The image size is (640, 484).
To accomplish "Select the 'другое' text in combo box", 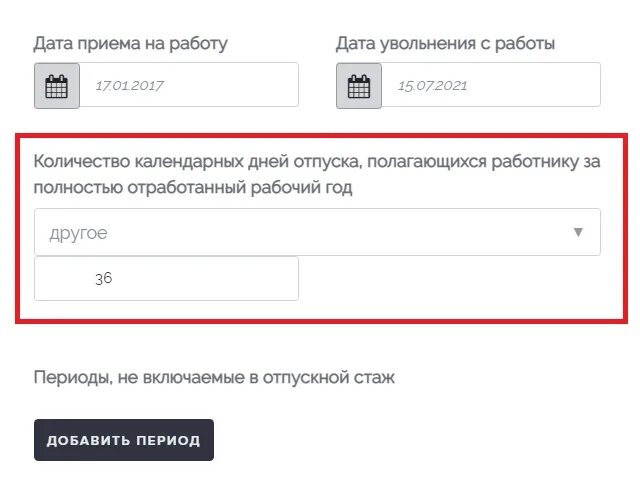I will click(x=78, y=233).
